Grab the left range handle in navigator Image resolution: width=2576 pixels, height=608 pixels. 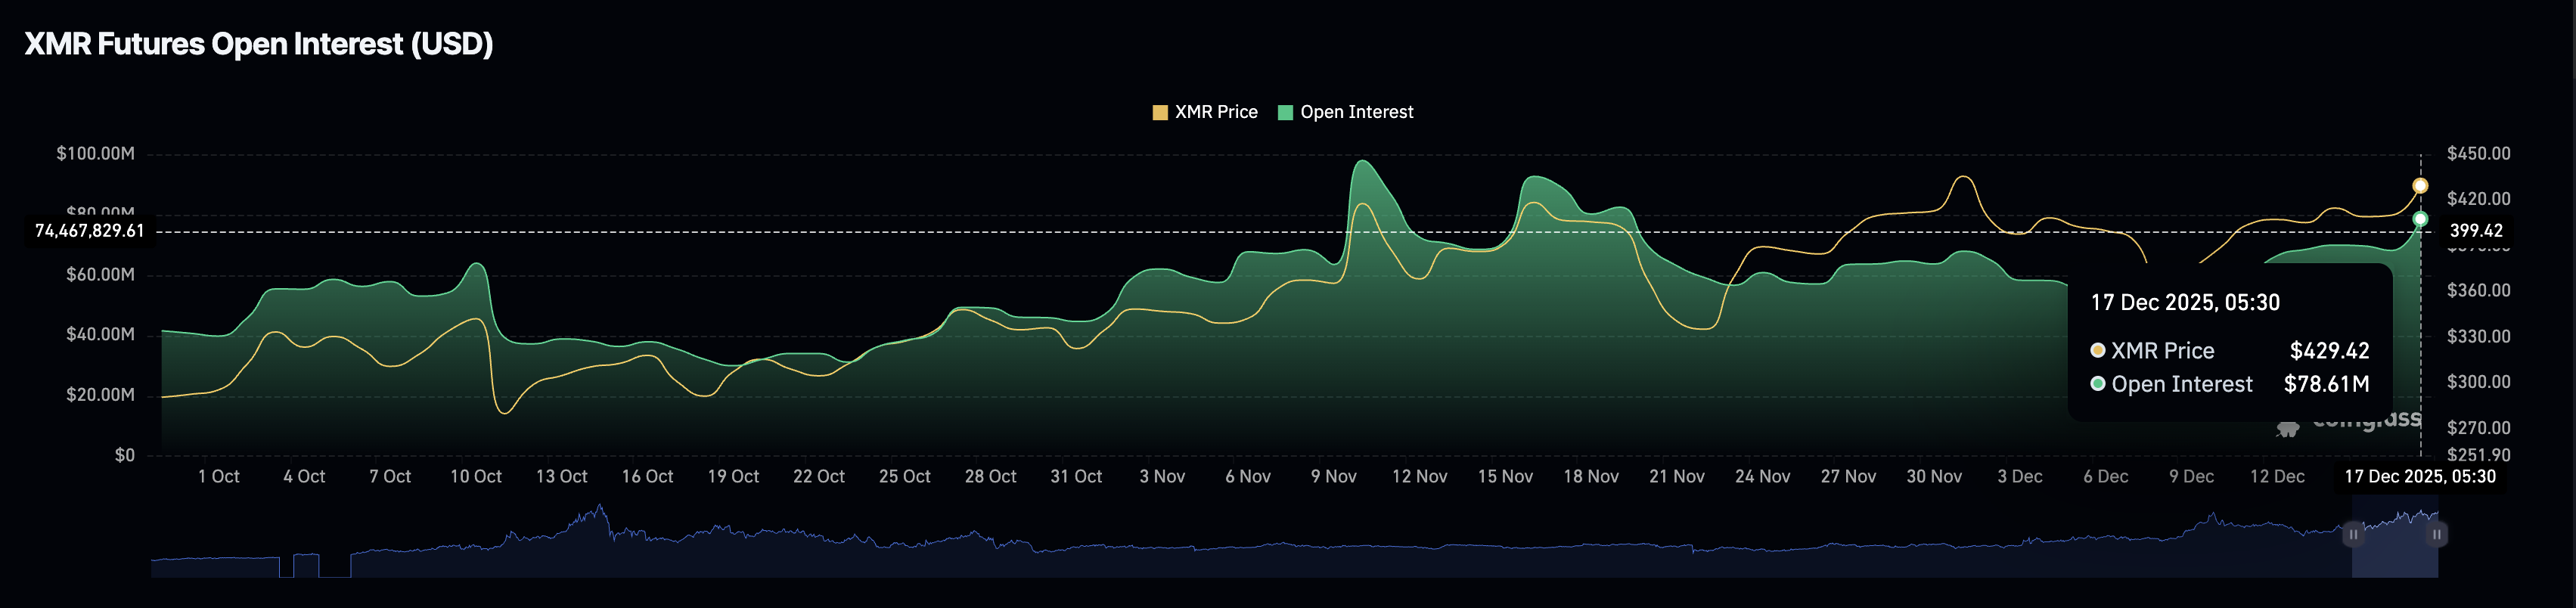pos(2353,534)
